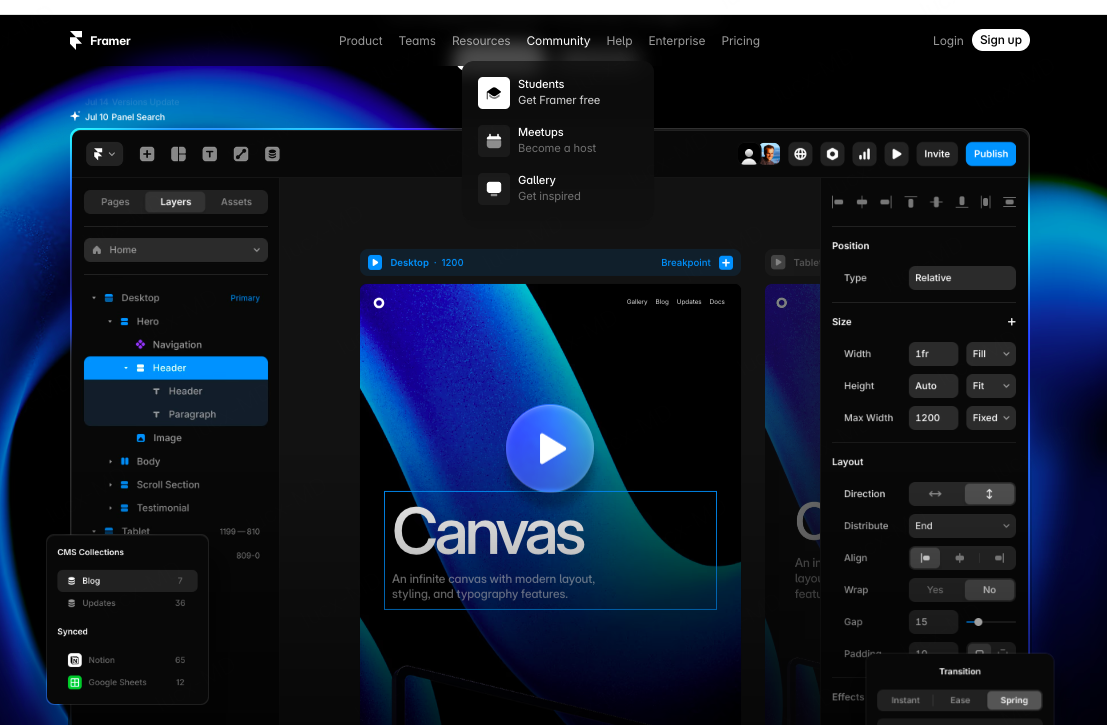Viewport: 1107px width, 725px height.
Task: Align vertical centers icon in properties panel
Action: pyautogui.click(x=936, y=203)
